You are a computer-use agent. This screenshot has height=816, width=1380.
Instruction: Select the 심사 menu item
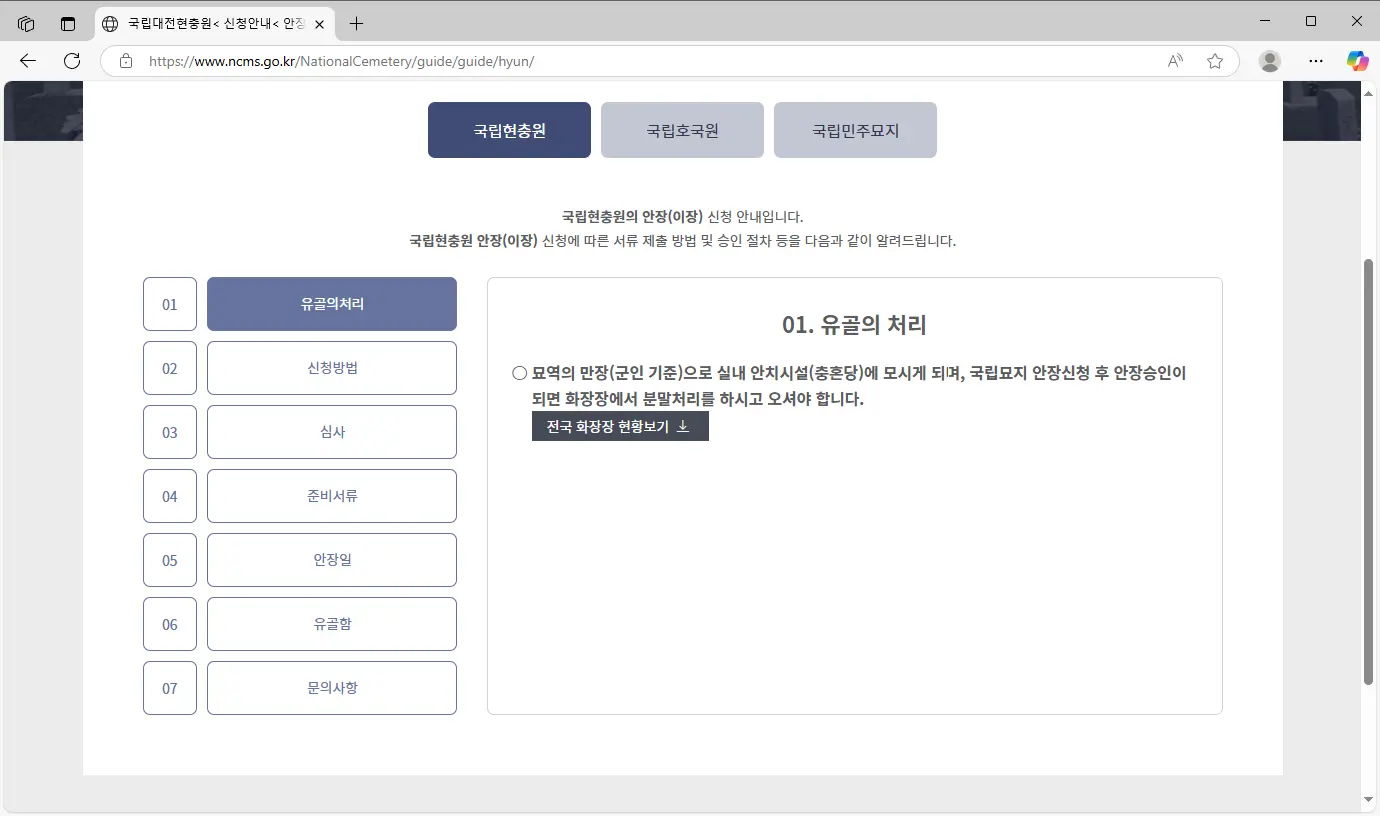tap(331, 432)
